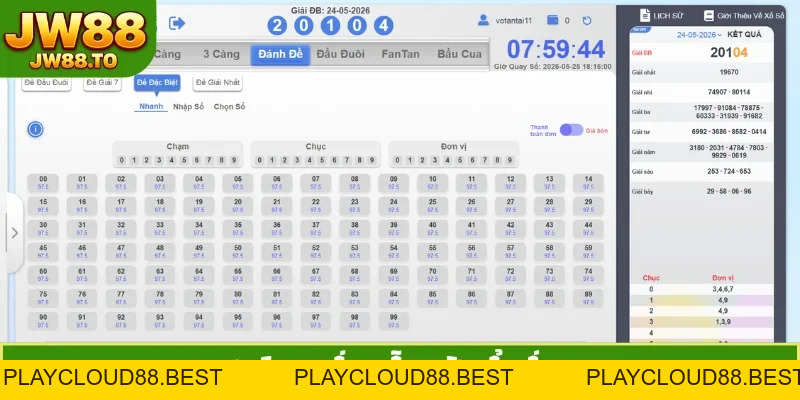This screenshot has width=800, height=400.
Task: Click the Giới Thiệu Về Xổ Số icon
Action: (x=709, y=16)
